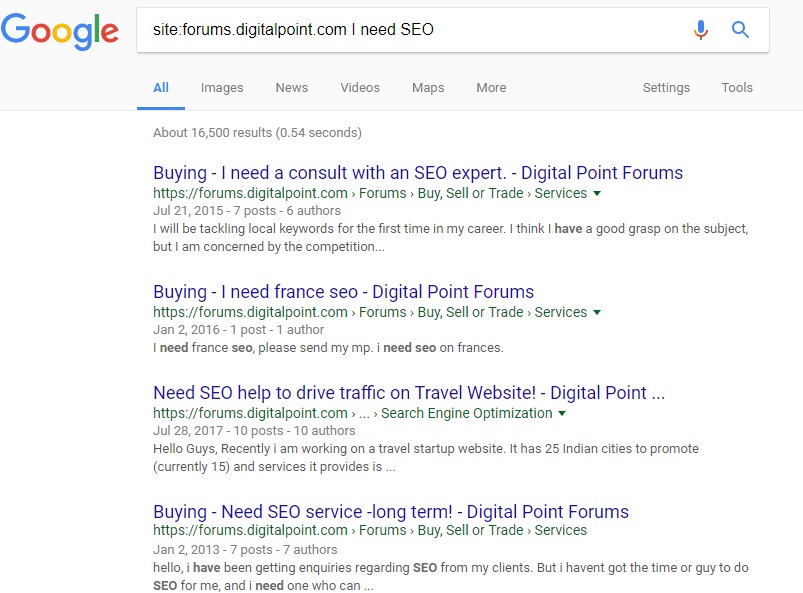This screenshot has height=593, width=803.
Task: Open dropdown arrow beside Search Engine Optimization
Action: [x=562, y=413]
